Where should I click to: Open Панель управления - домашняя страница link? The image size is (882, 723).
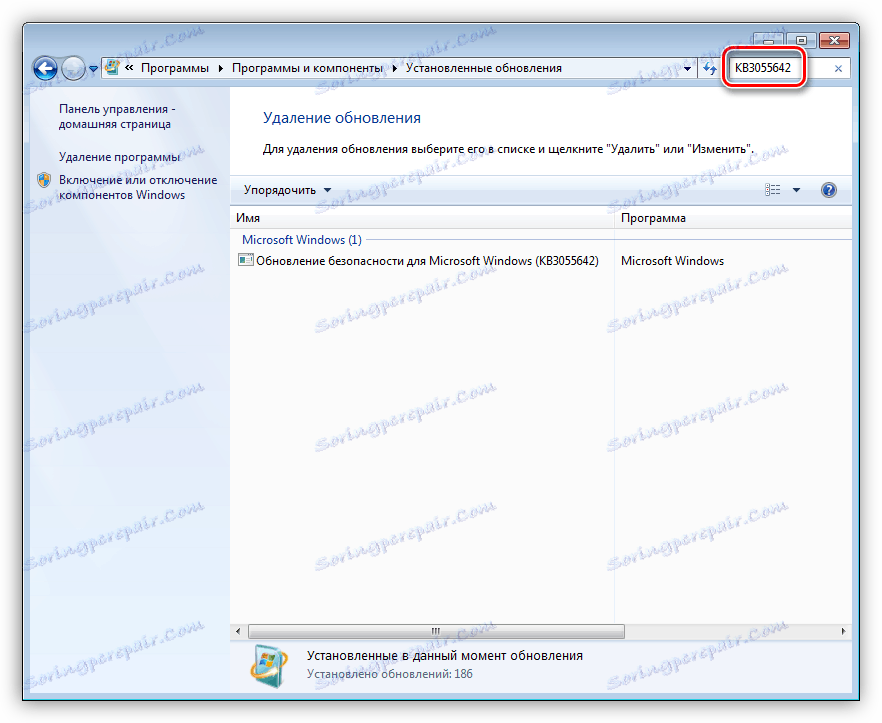[x=116, y=116]
